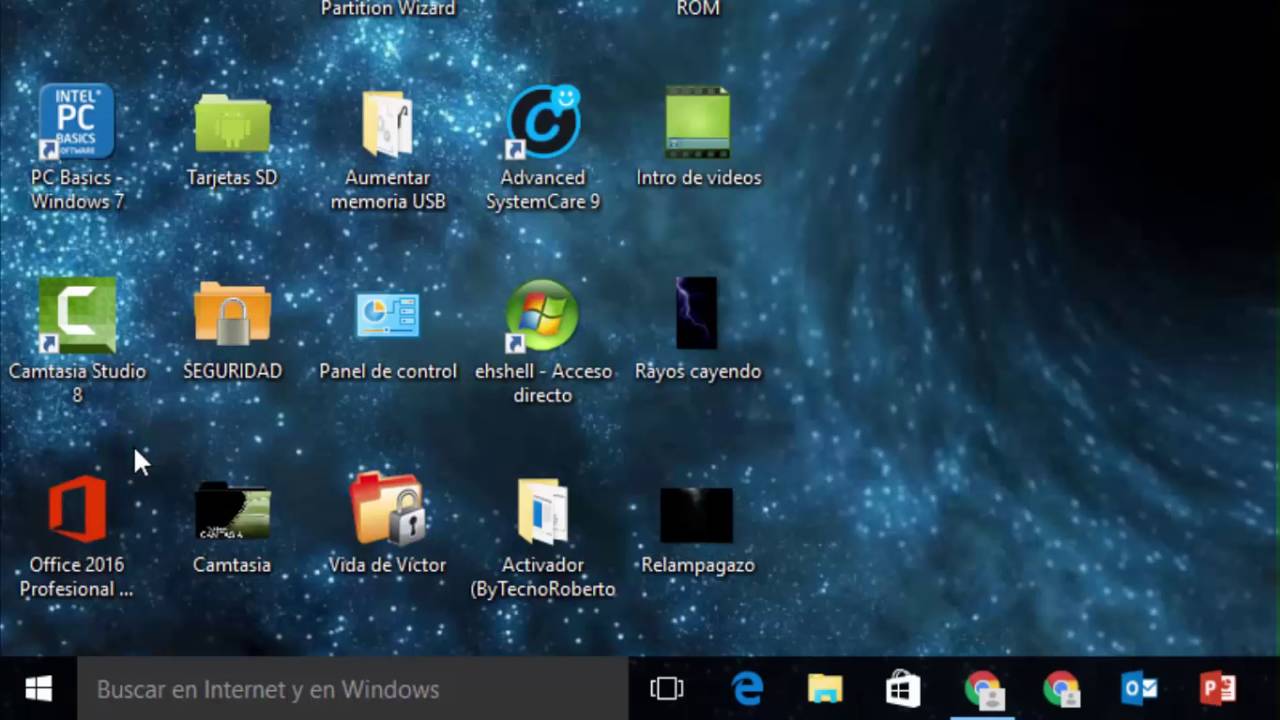Image resolution: width=1280 pixels, height=720 pixels.
Task: Open File Explorer from the taskbar
Action: coord(825,689)
